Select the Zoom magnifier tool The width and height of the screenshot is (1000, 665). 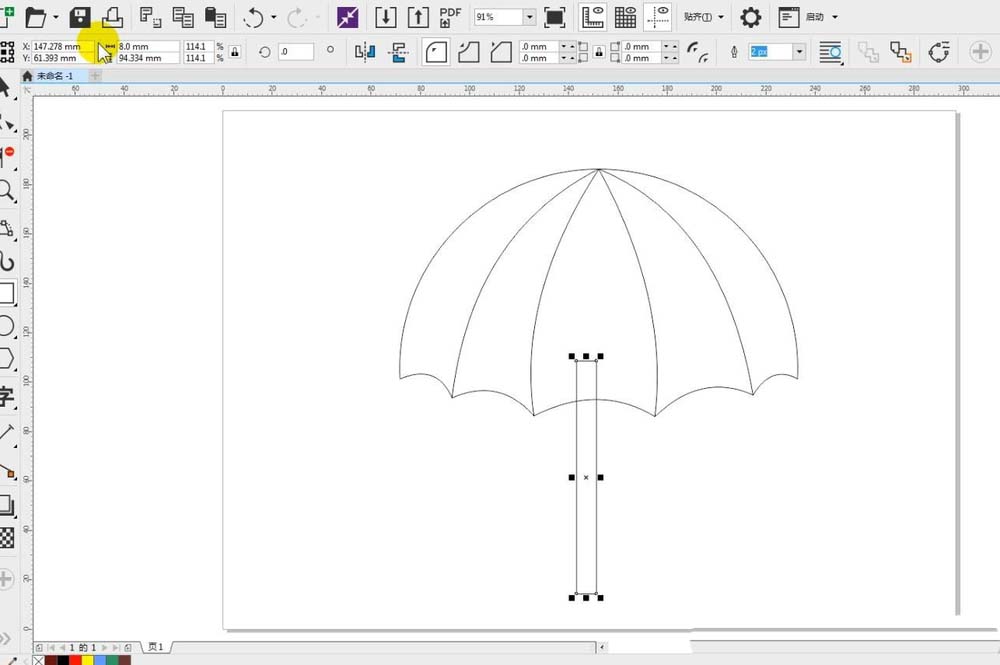click(6, 190)
